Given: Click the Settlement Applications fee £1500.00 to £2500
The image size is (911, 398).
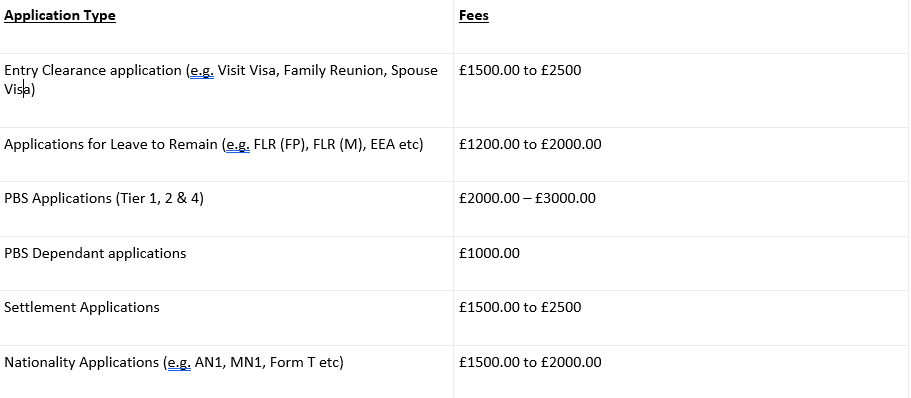Looking at the screenshot, I should tap(520, 307).
